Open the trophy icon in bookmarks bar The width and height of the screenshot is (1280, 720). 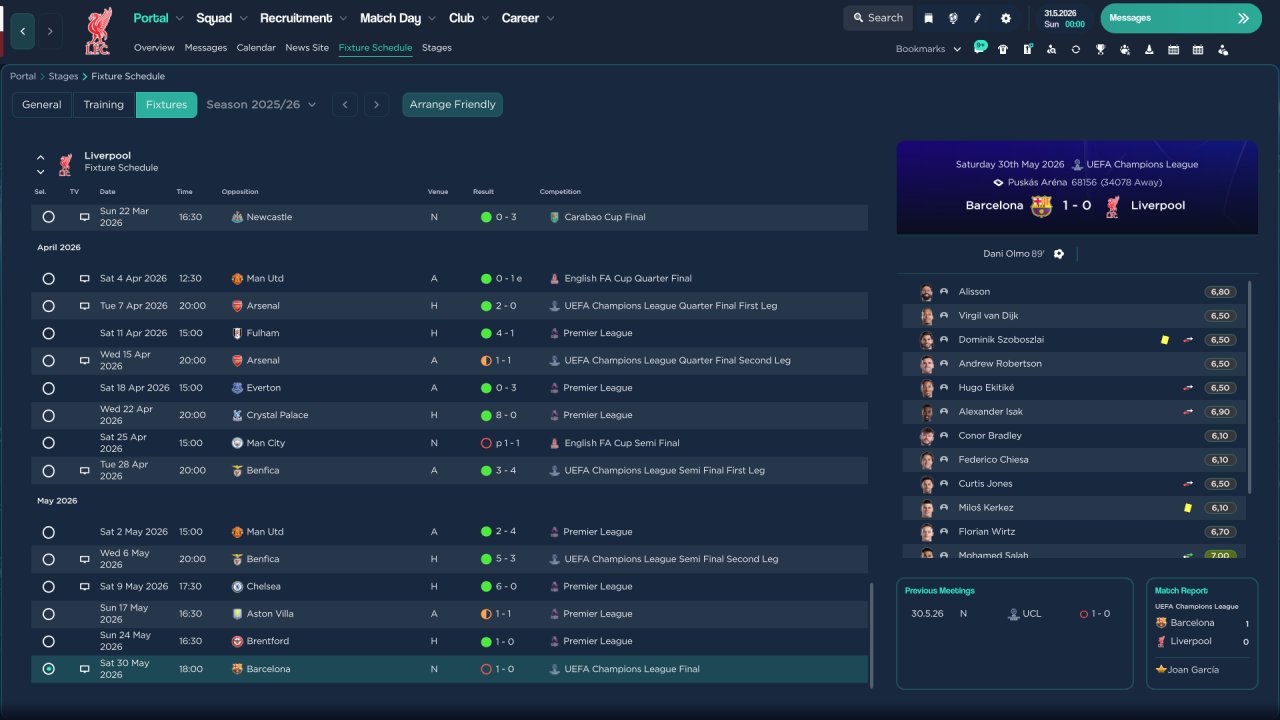pyautogui.click(x=1100, y=49)
